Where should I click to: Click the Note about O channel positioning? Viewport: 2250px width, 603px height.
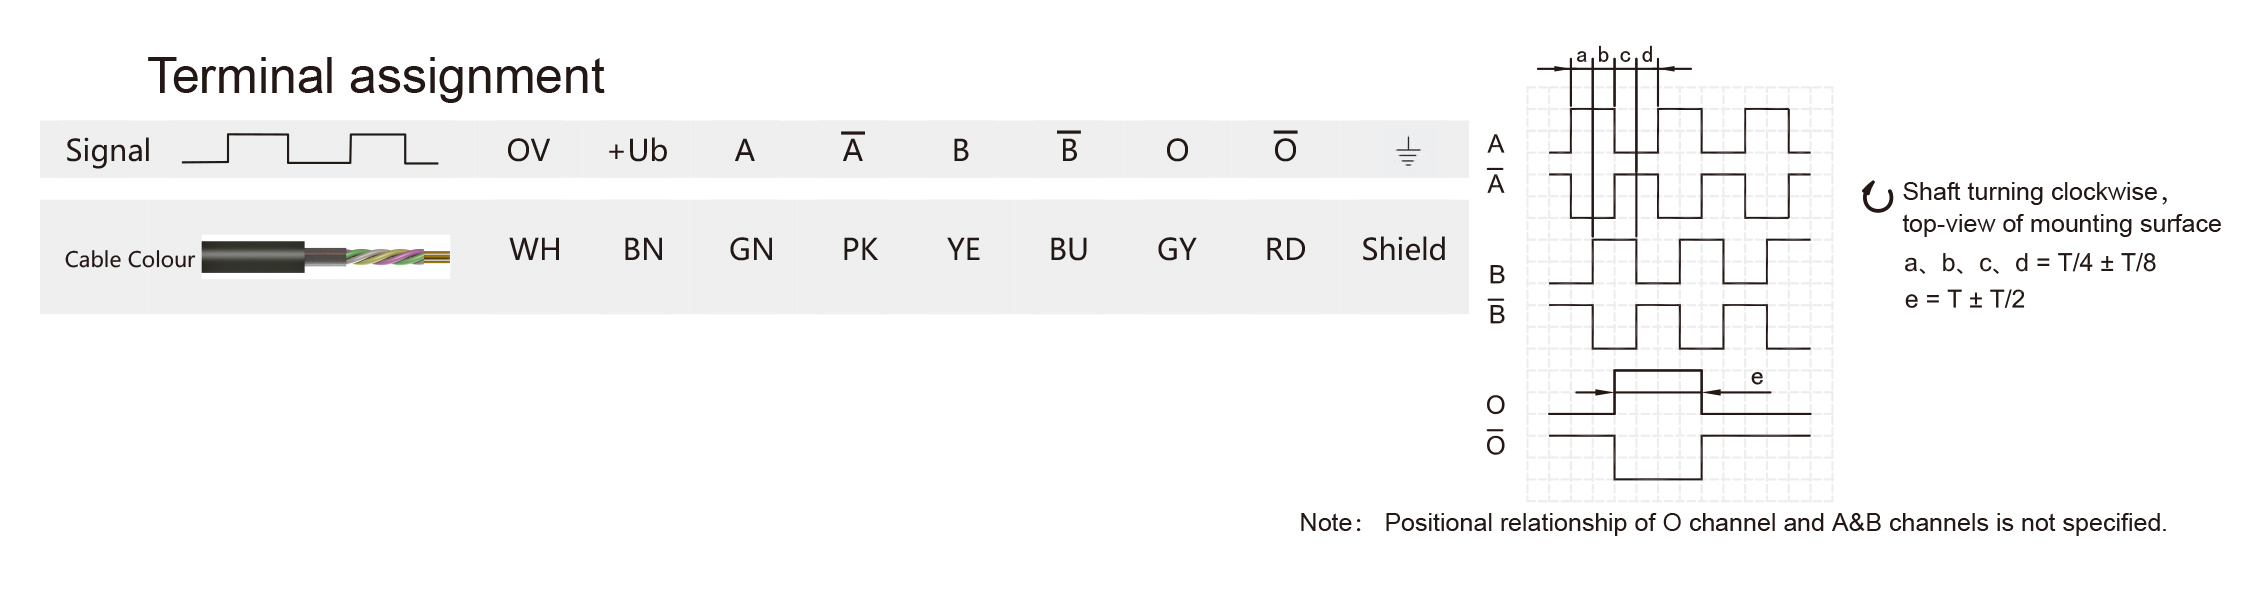tap(1732, 522)
